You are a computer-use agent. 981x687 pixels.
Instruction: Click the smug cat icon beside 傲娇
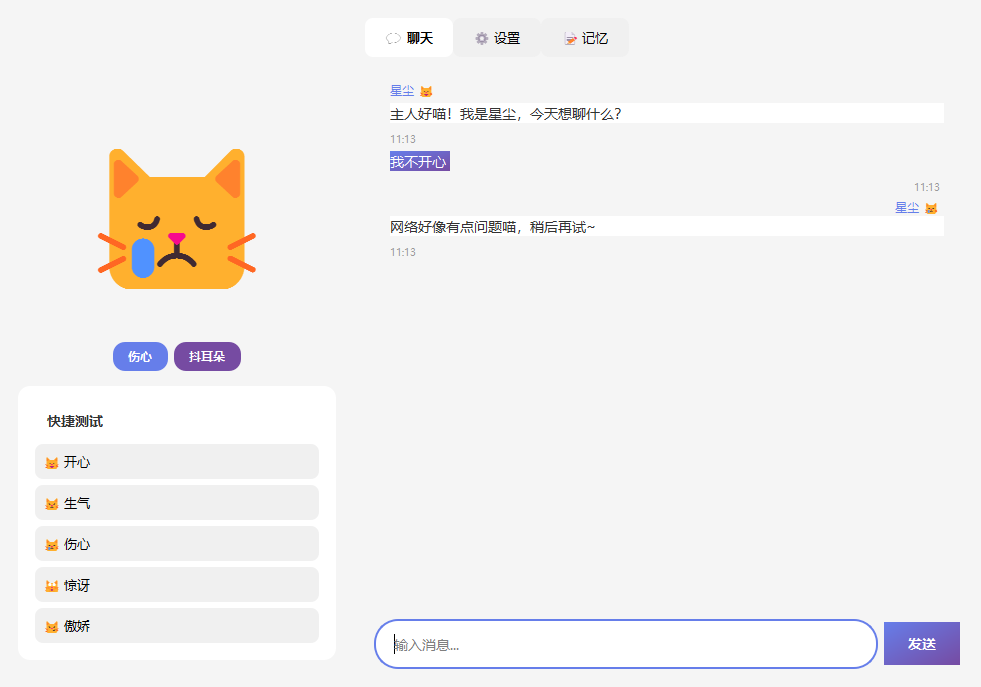pyautogui.click(x=52, y=627)
